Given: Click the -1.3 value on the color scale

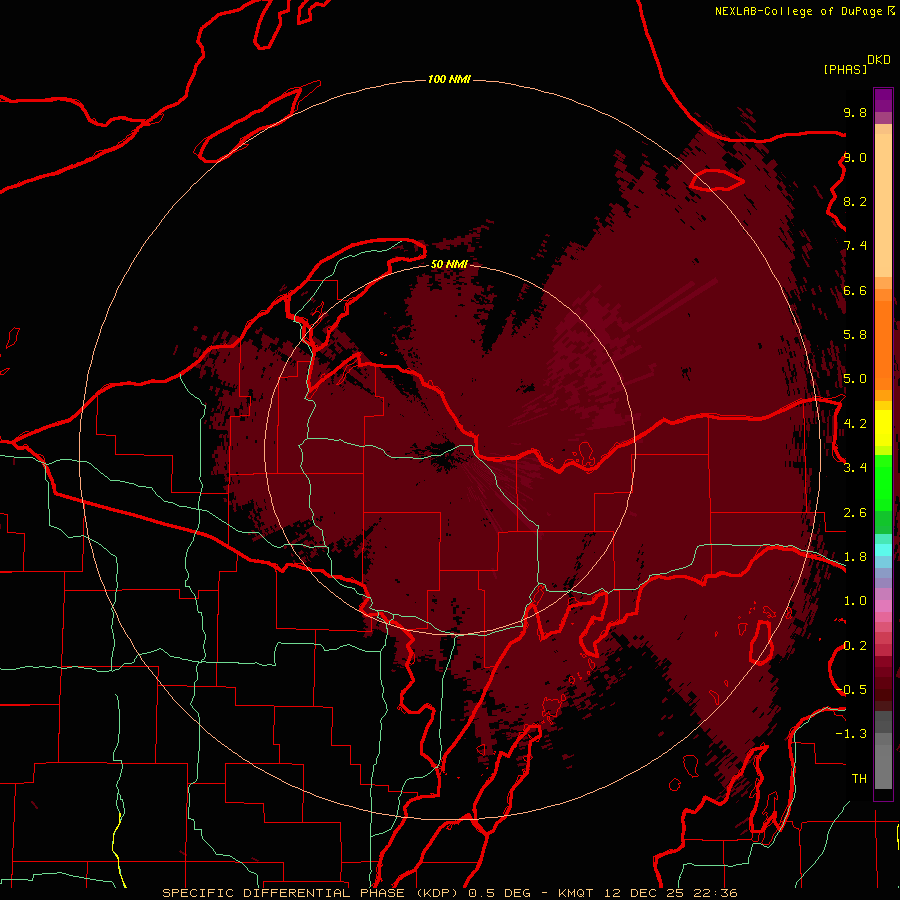Looking at the screenshot, I should [x=851, y=734].
